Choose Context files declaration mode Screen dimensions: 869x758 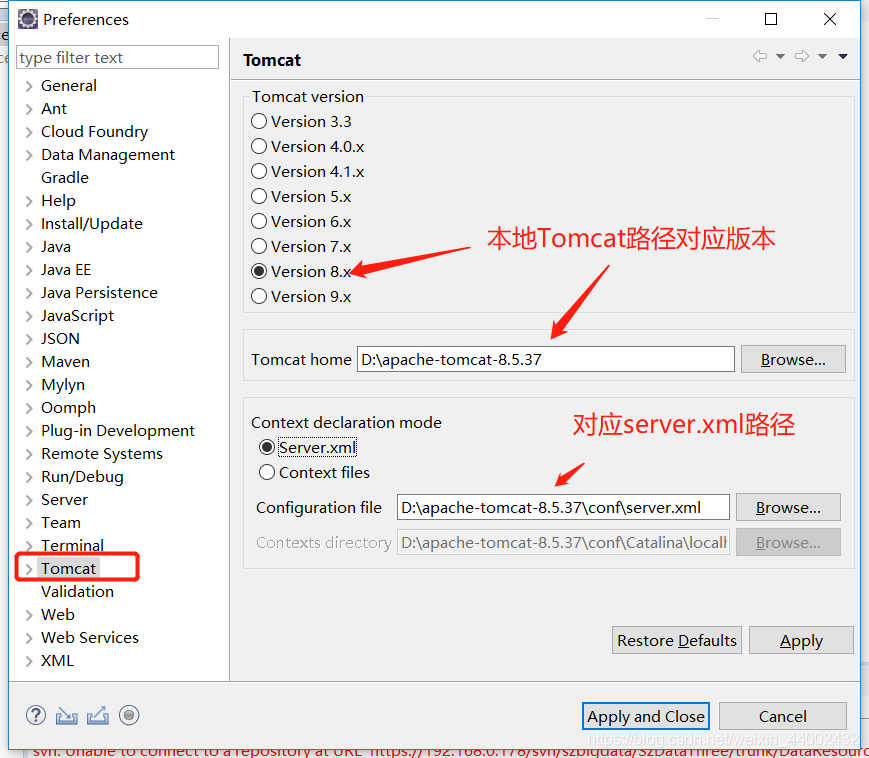coord(267,472)
